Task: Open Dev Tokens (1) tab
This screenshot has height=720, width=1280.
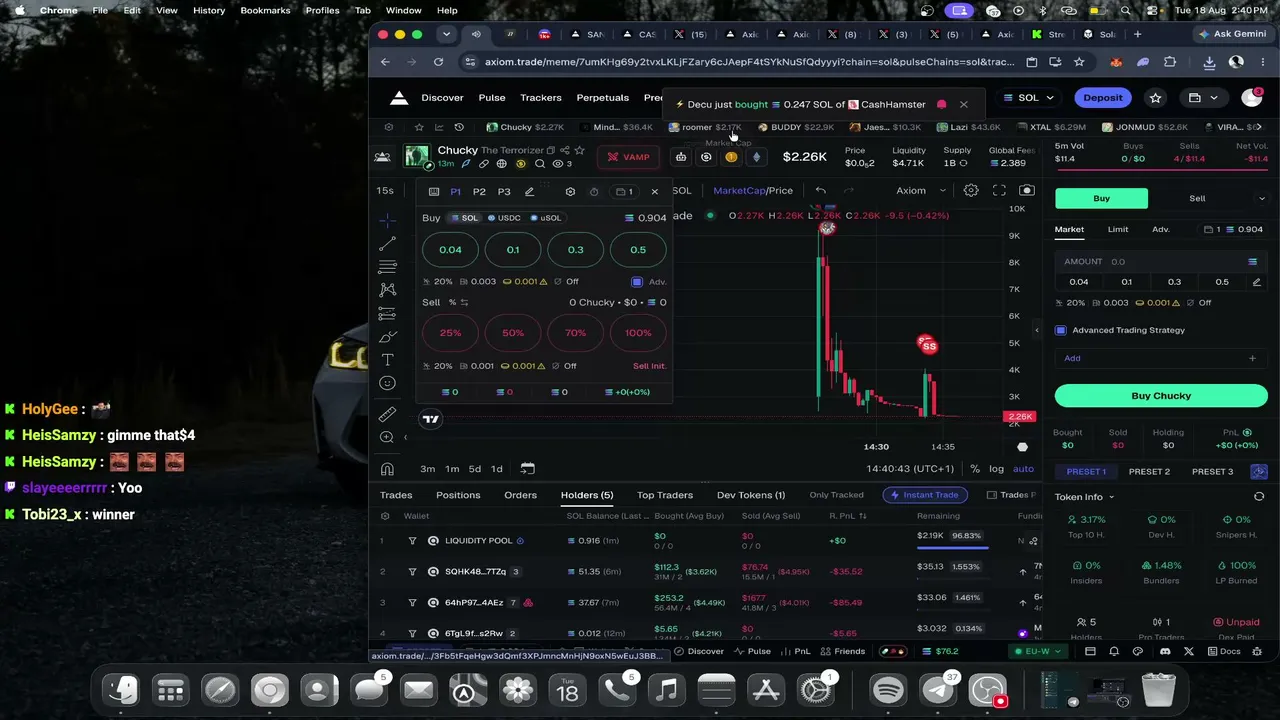Action: tap(751, 495)
